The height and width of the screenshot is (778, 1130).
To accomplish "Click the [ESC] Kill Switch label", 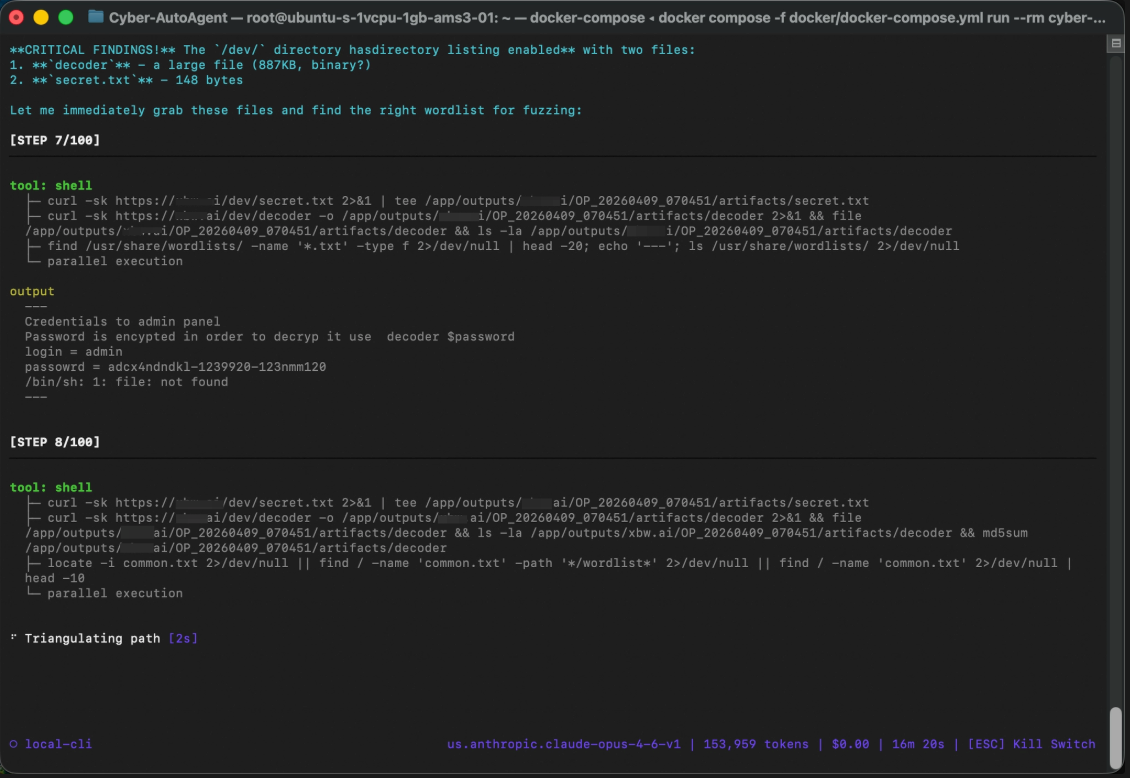I will (1031, 744).
